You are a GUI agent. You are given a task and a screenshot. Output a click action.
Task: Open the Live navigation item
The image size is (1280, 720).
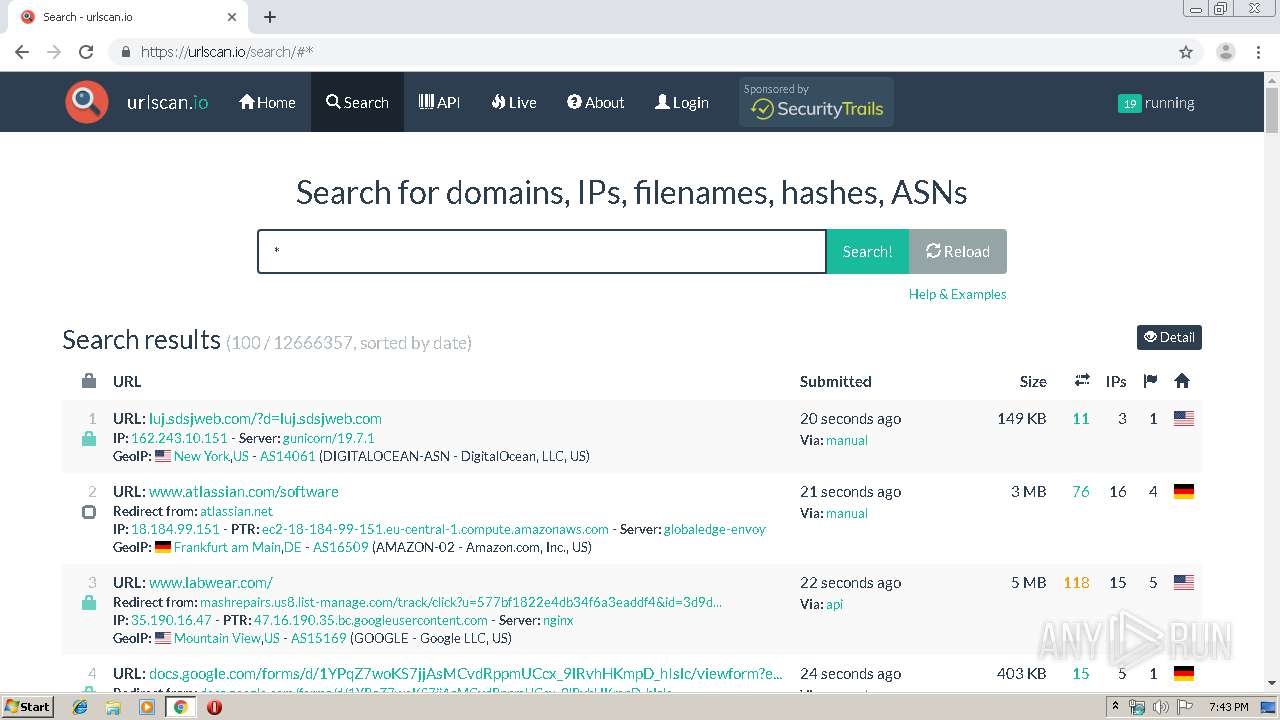(514, 102)
